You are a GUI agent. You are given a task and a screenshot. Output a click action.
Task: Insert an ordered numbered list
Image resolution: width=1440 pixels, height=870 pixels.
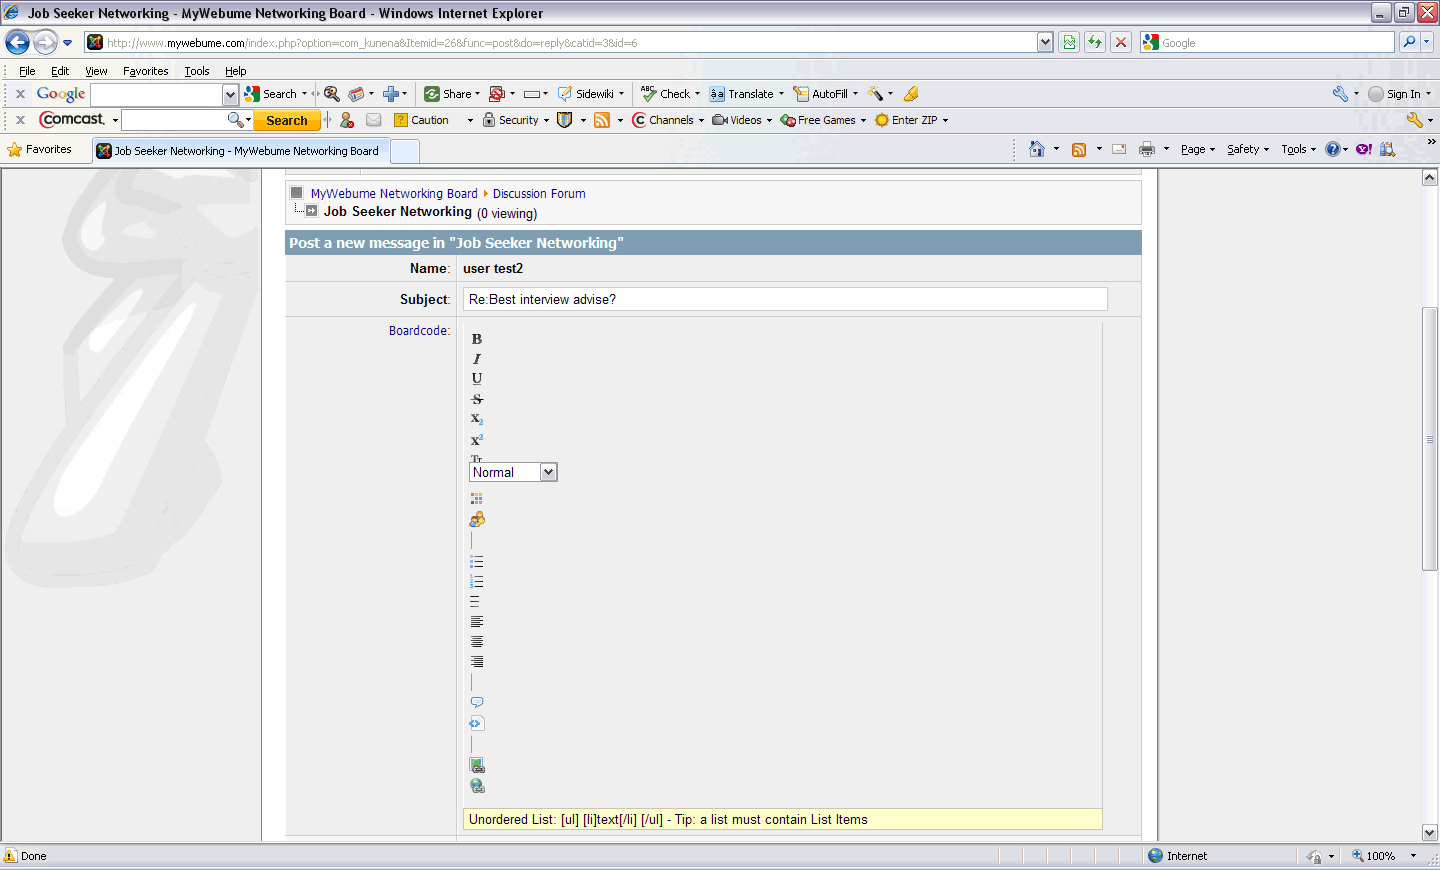coord(477,581)
